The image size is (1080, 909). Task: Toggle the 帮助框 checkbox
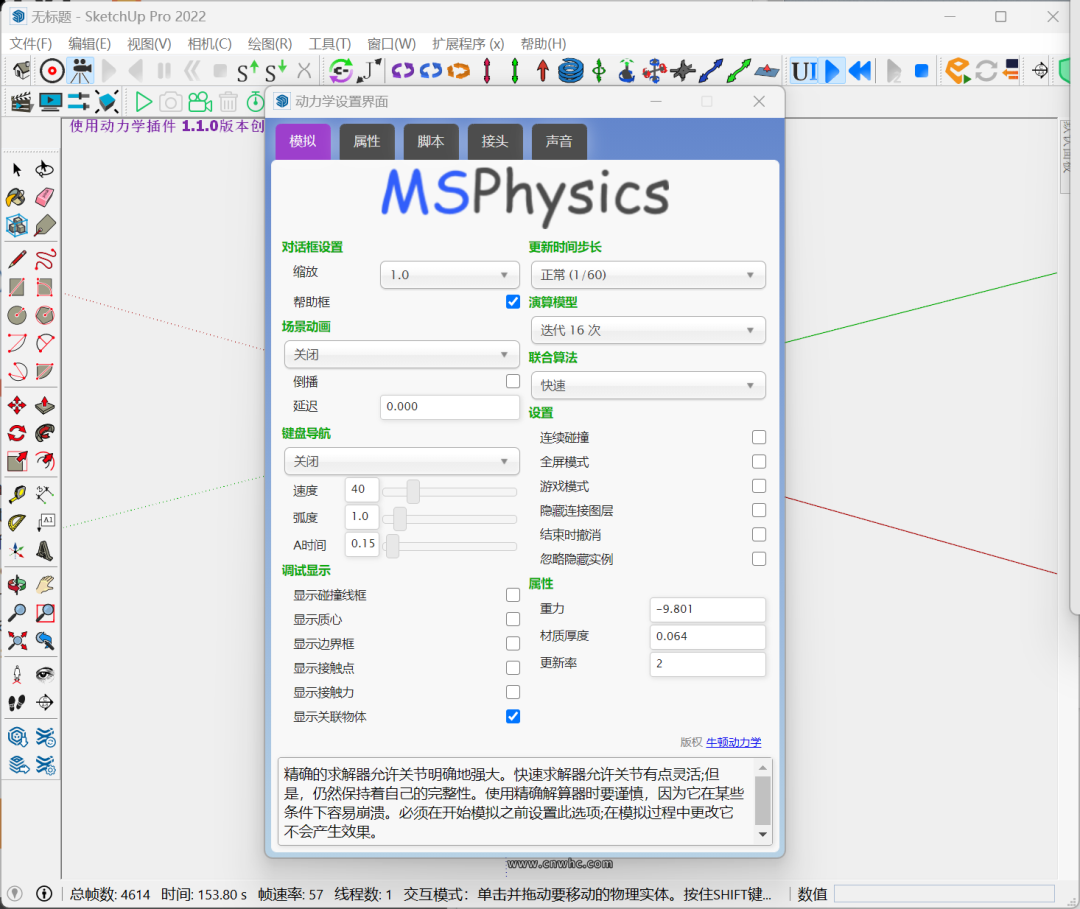click(x=512, y=302)
